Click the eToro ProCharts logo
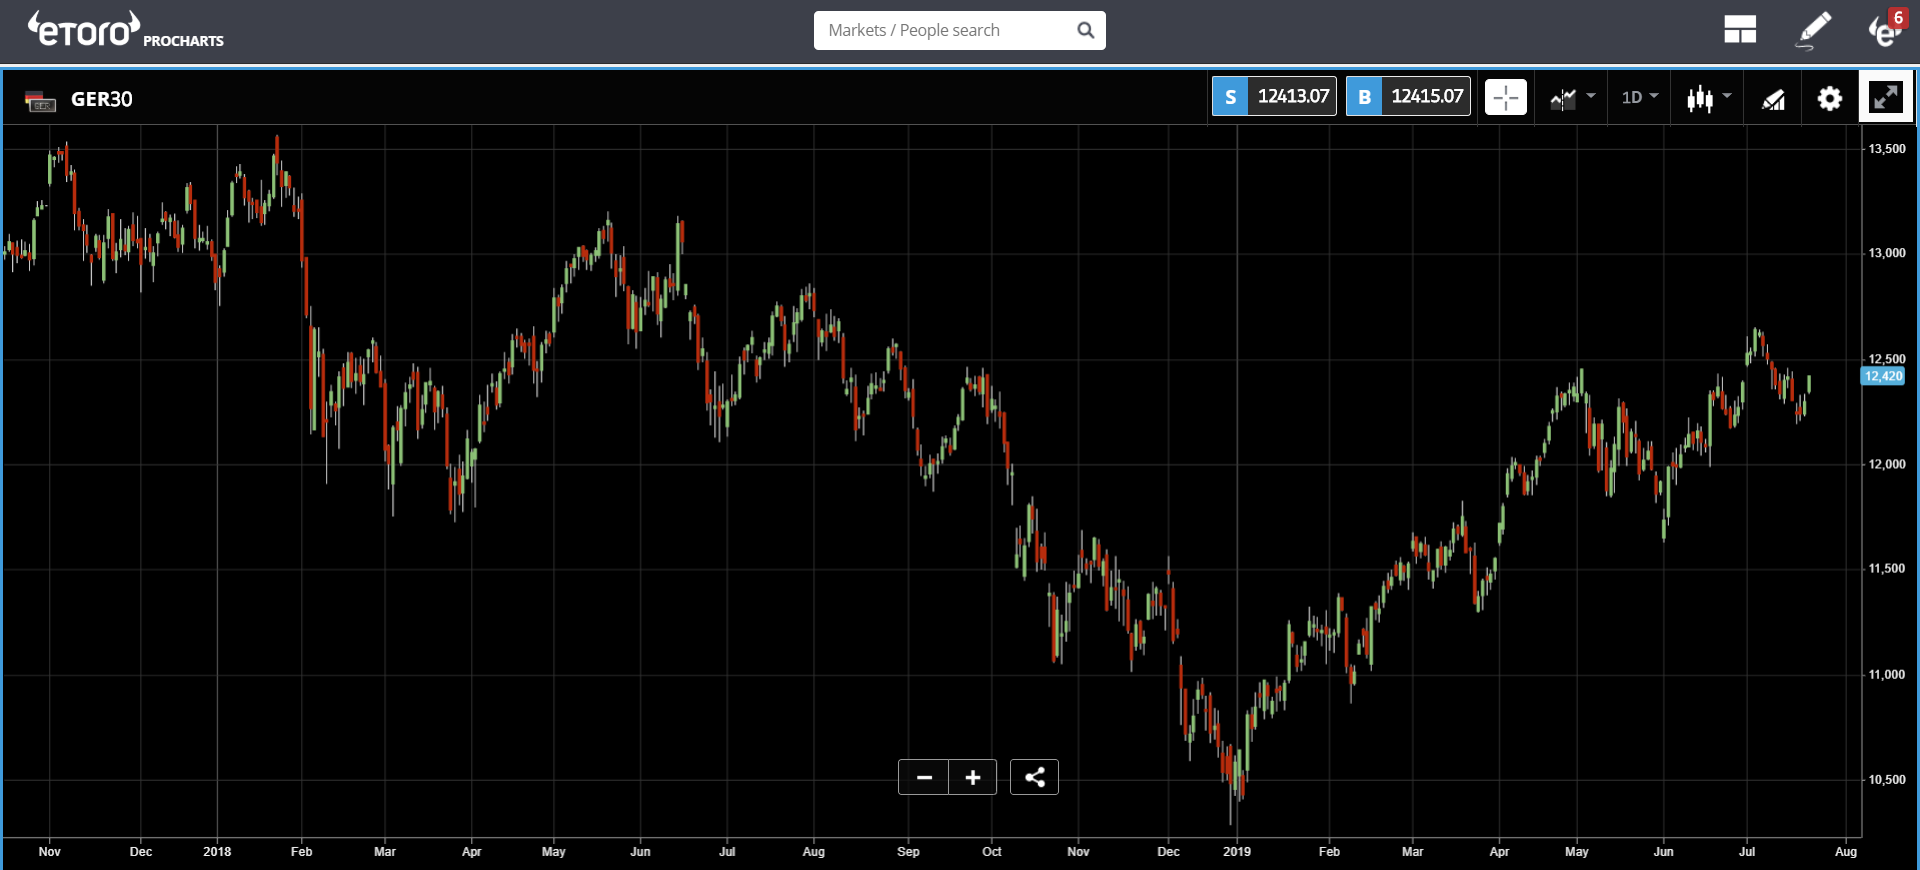 [125, 31]
